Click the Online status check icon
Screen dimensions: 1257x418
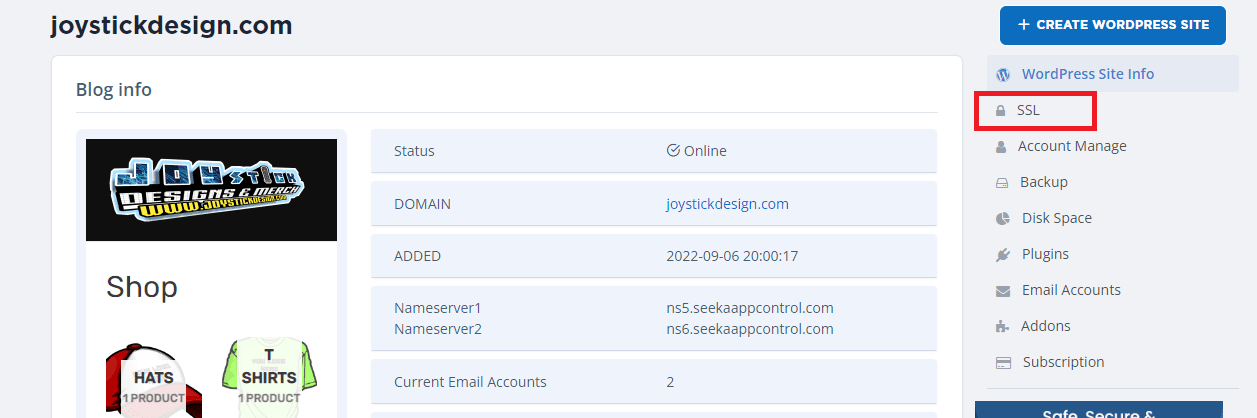673,151
